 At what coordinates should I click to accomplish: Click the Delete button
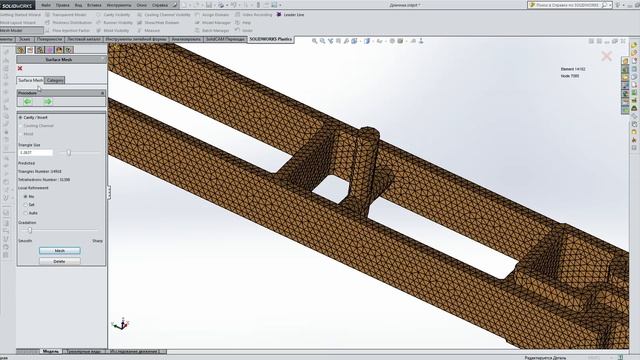(60, 261)
